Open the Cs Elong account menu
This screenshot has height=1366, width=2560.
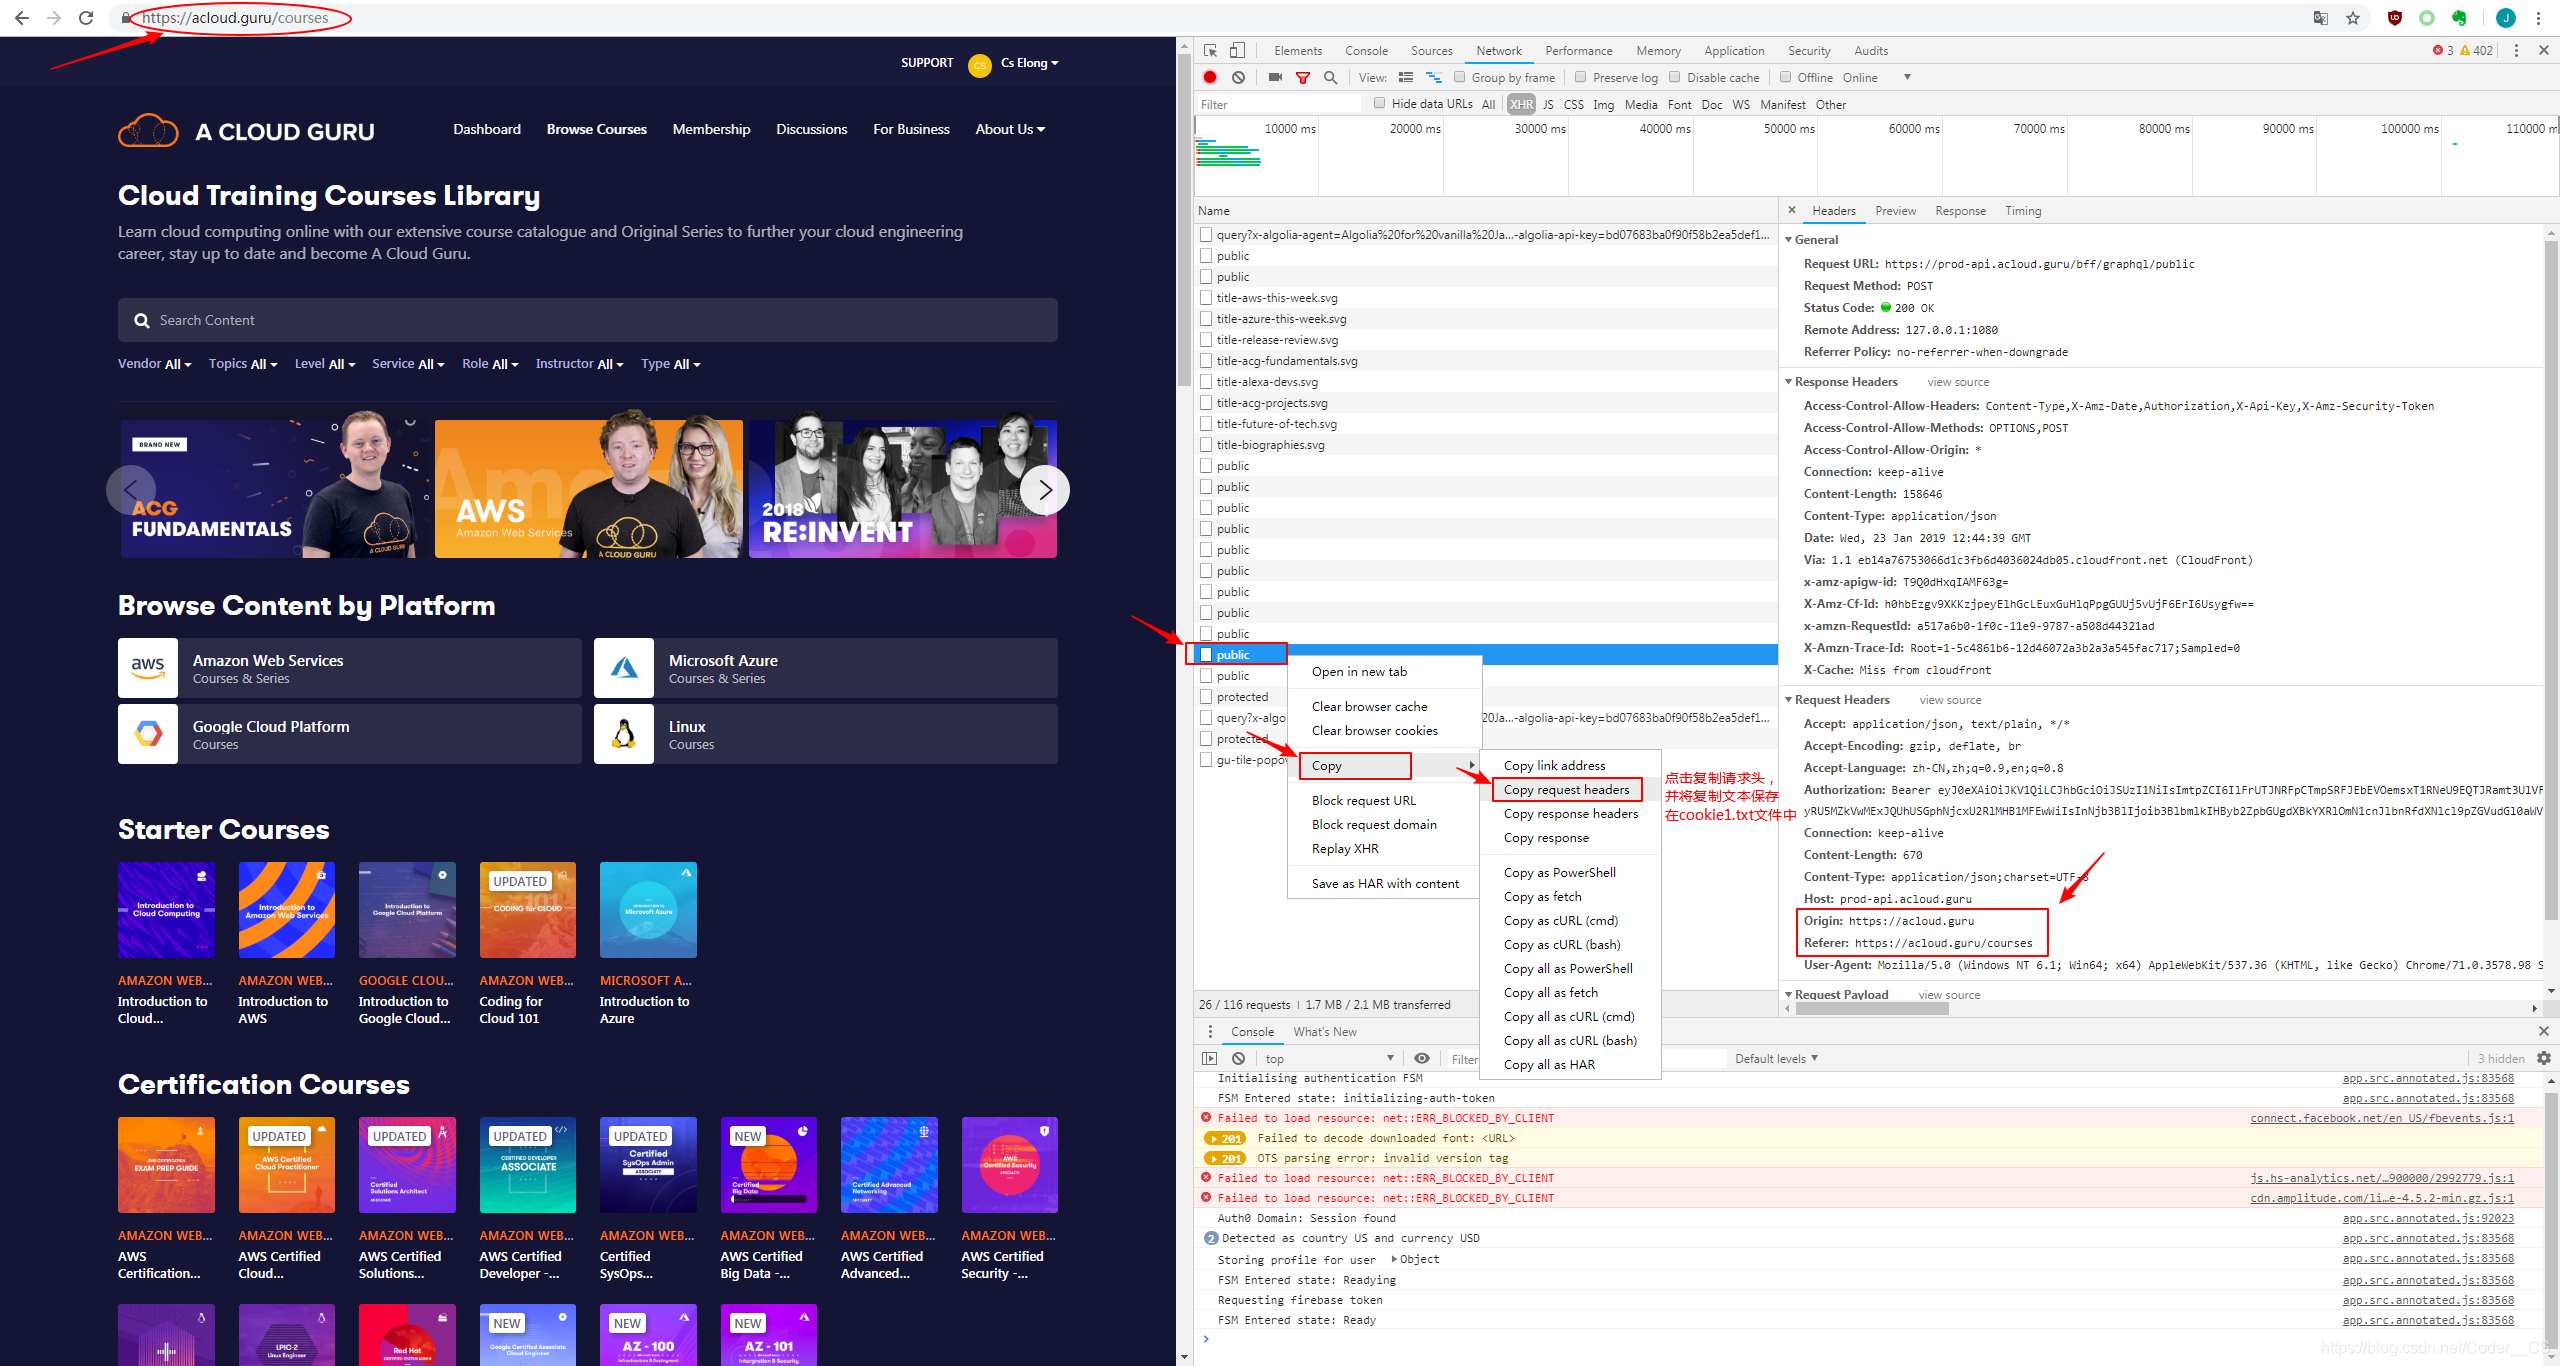(1029, 63)
